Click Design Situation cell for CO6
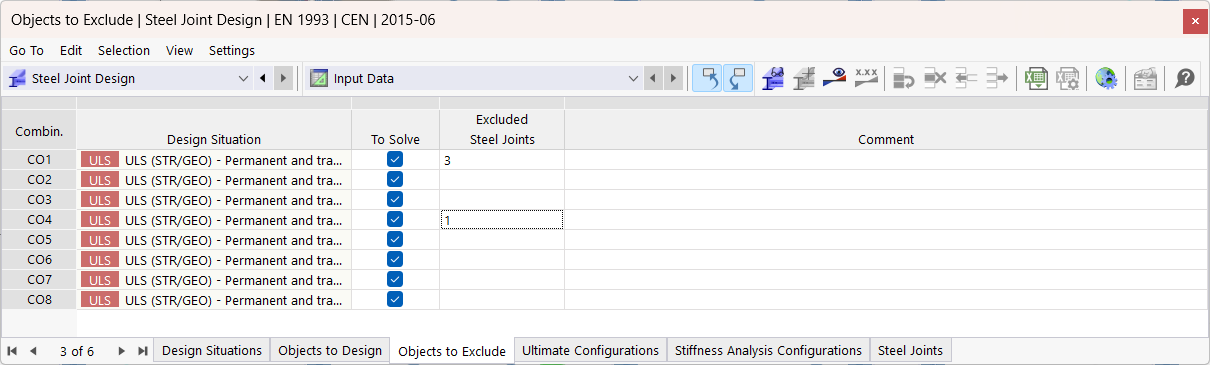The height and width of the screenshot is (365, 1210). tap(214, 259)
